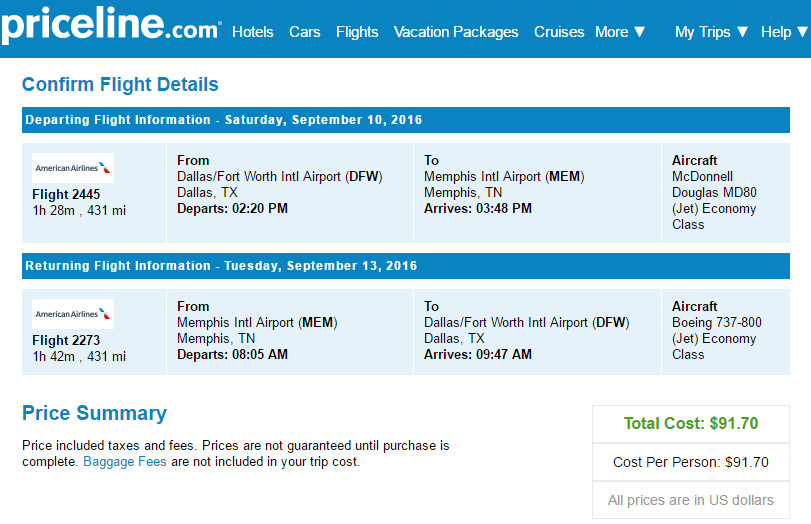Open the Hotels section
Viewport: 811px width, 524px height.
tap(252, 32)
